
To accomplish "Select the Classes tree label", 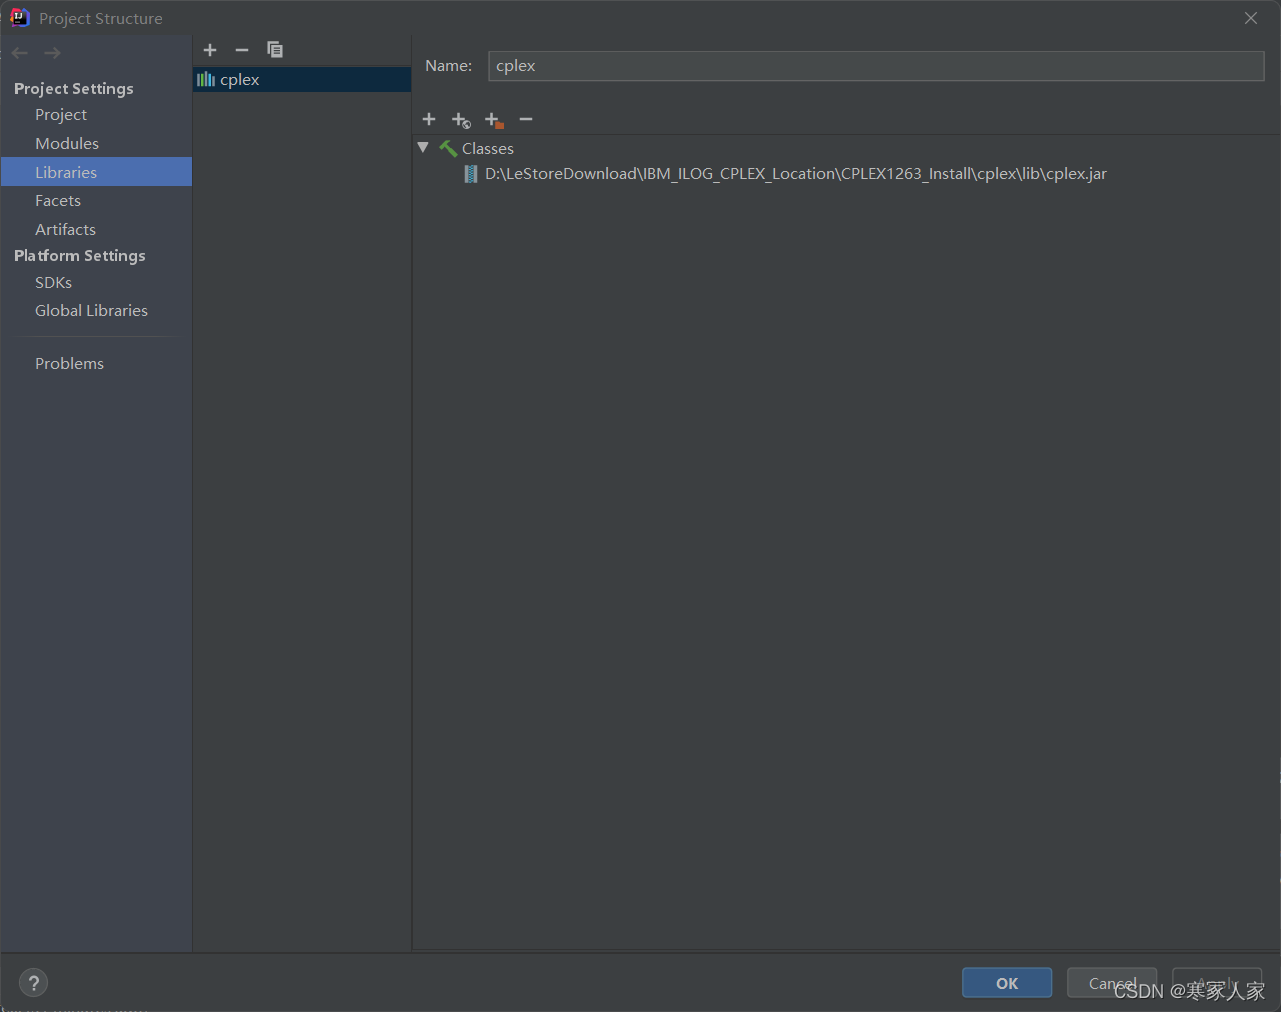I will coord(488,149).
